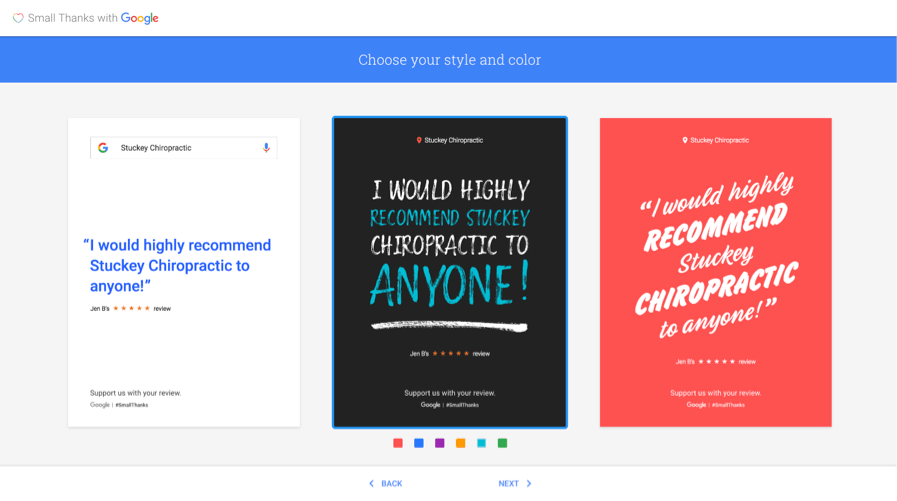Click the location pin on black poster

click(x=419, y=140)
